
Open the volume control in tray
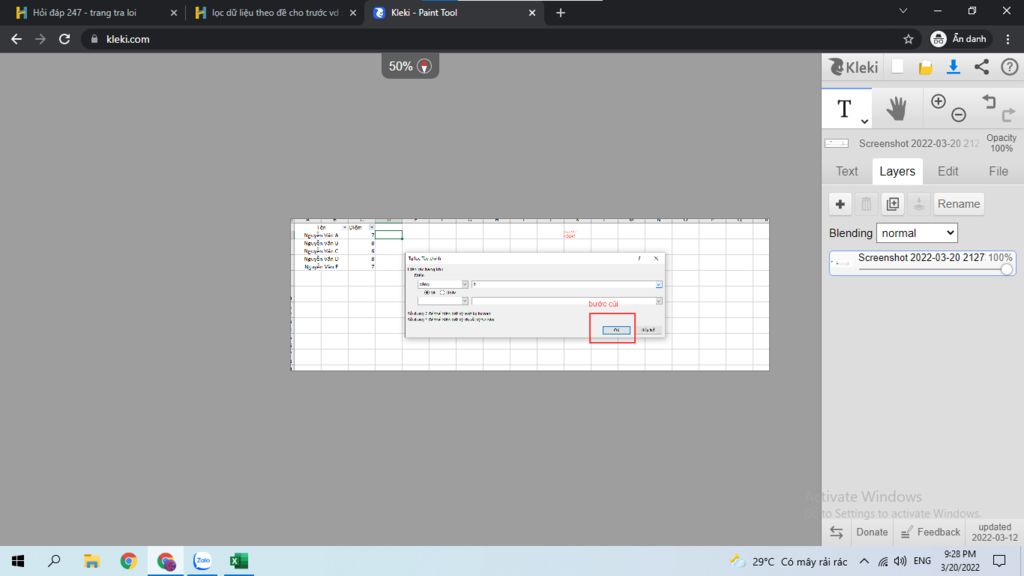901,561
